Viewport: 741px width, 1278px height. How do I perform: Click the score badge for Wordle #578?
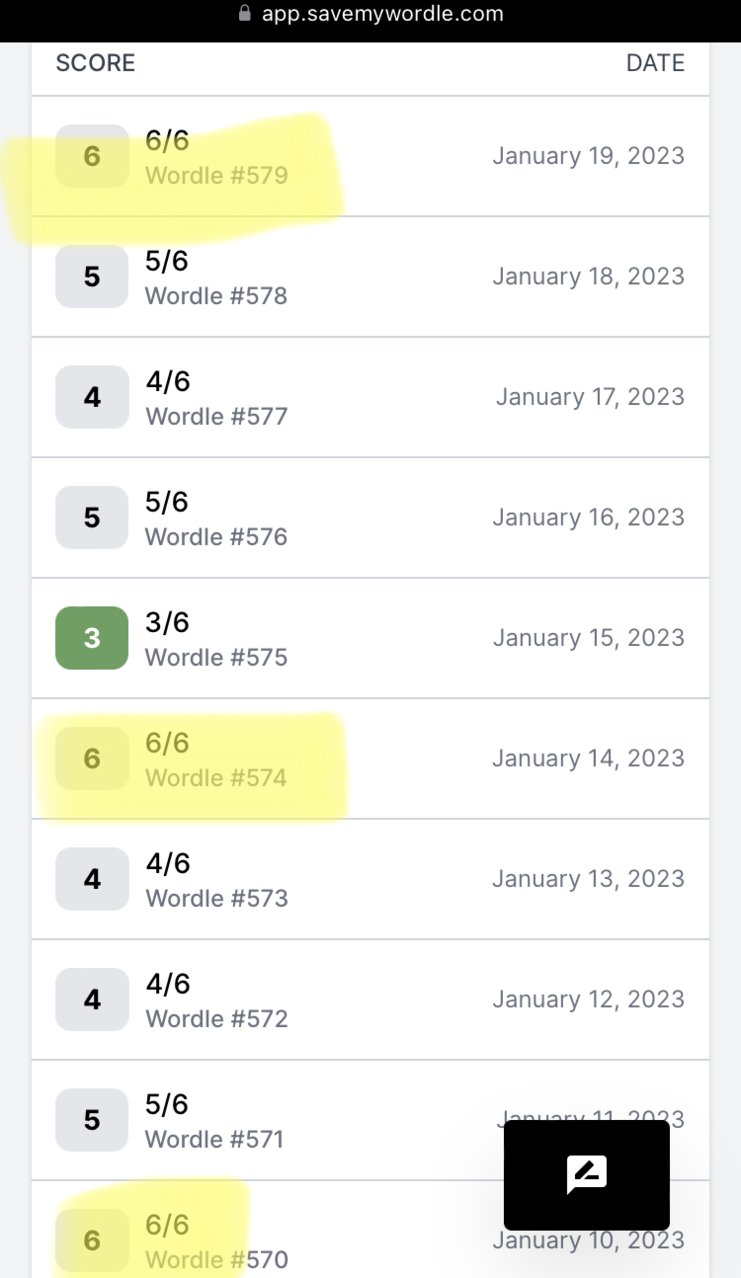92,277
